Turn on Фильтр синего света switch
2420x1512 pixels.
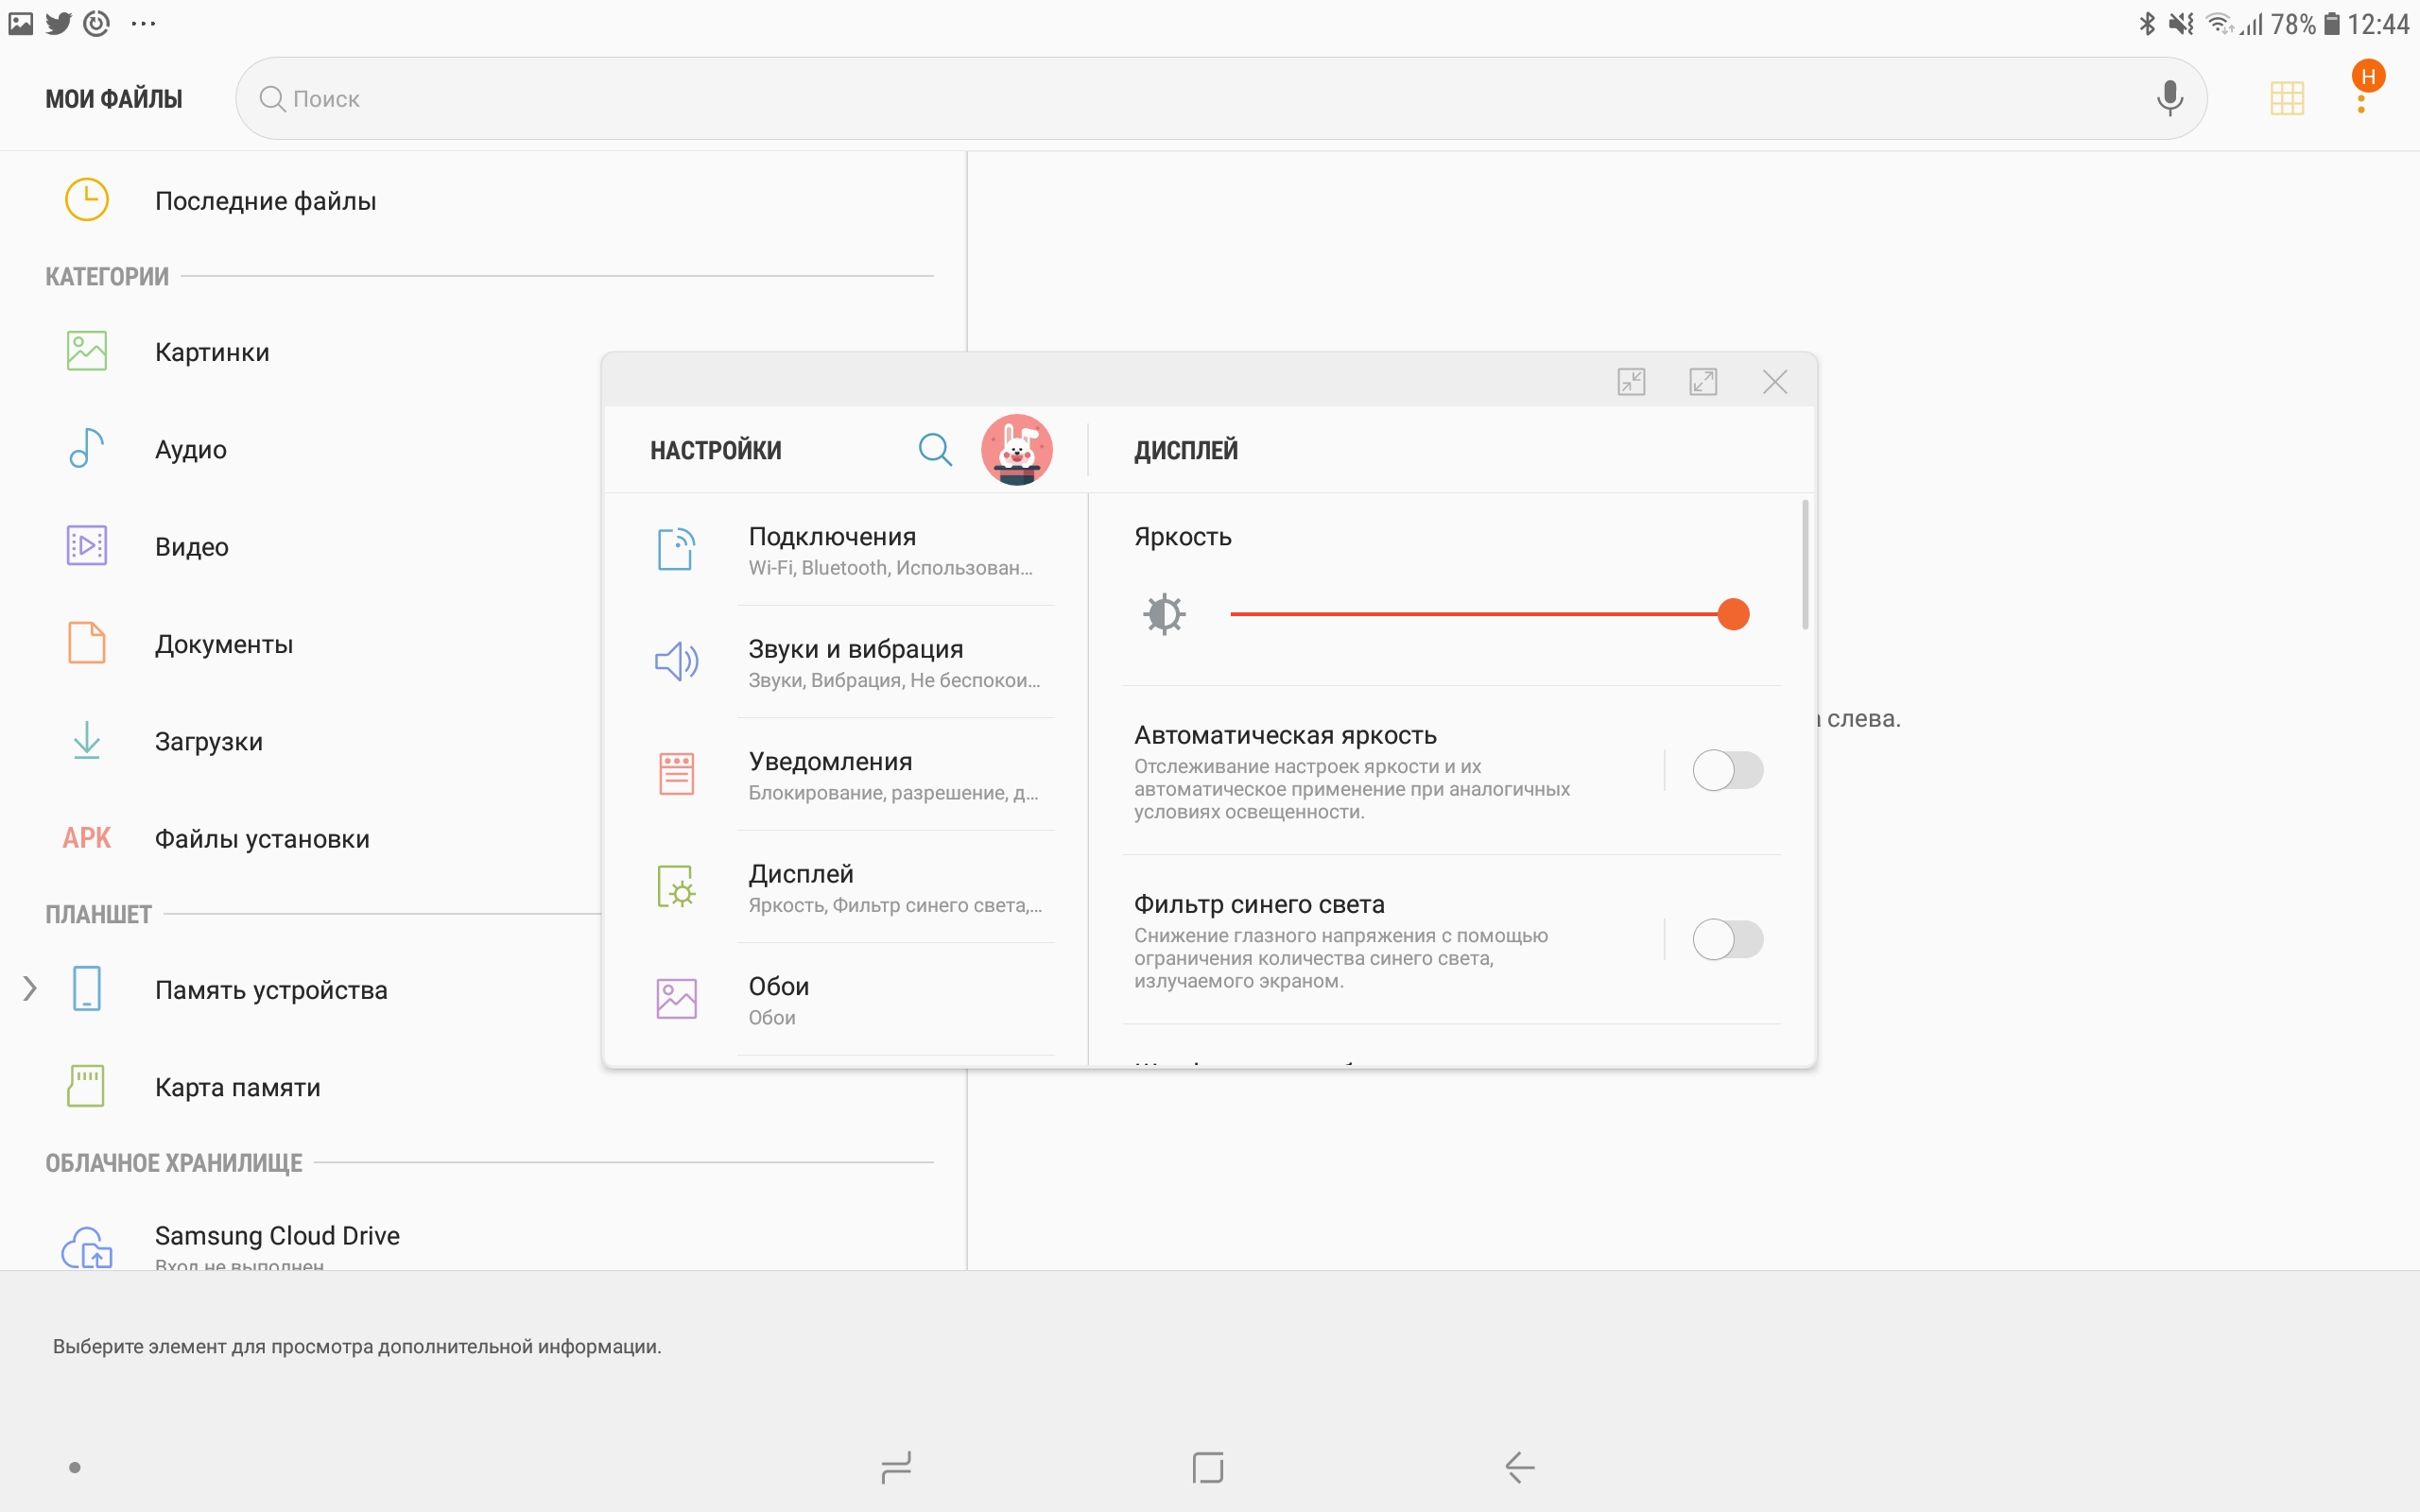(x=1727, y=940)
